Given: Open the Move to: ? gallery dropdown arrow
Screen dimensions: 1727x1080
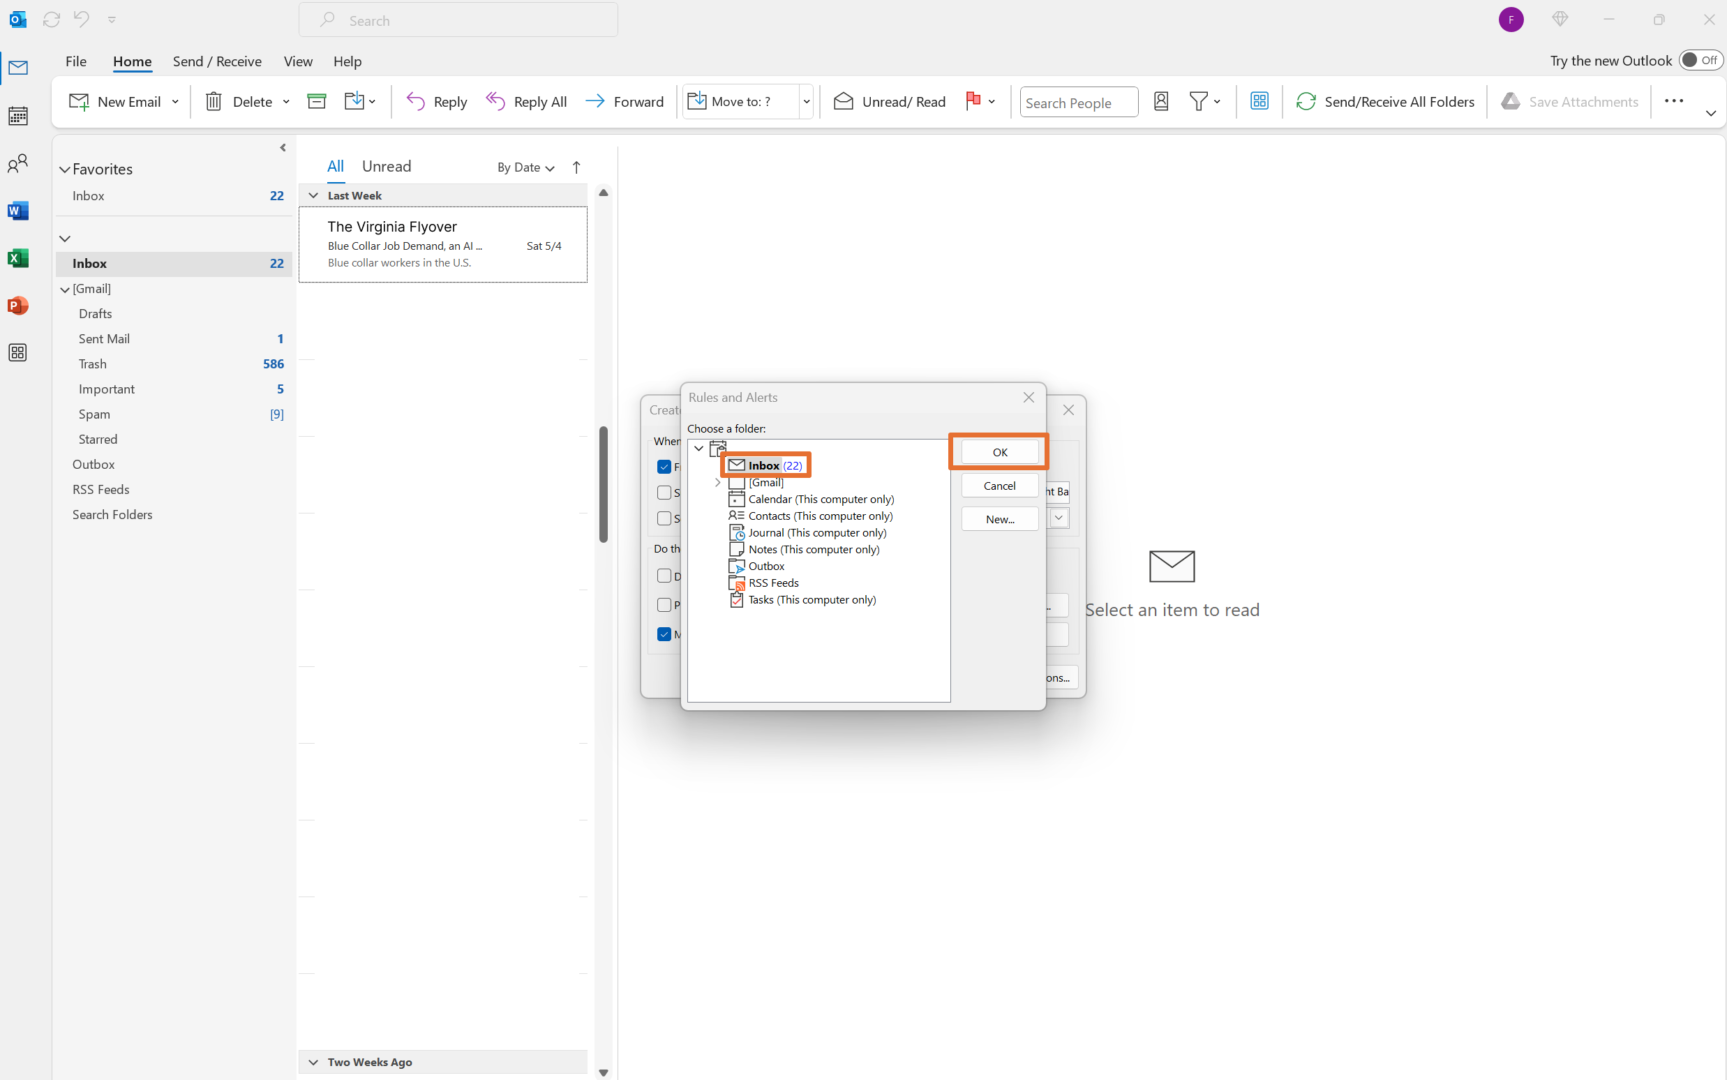Looking at the screenshot, I should point(806,101).
